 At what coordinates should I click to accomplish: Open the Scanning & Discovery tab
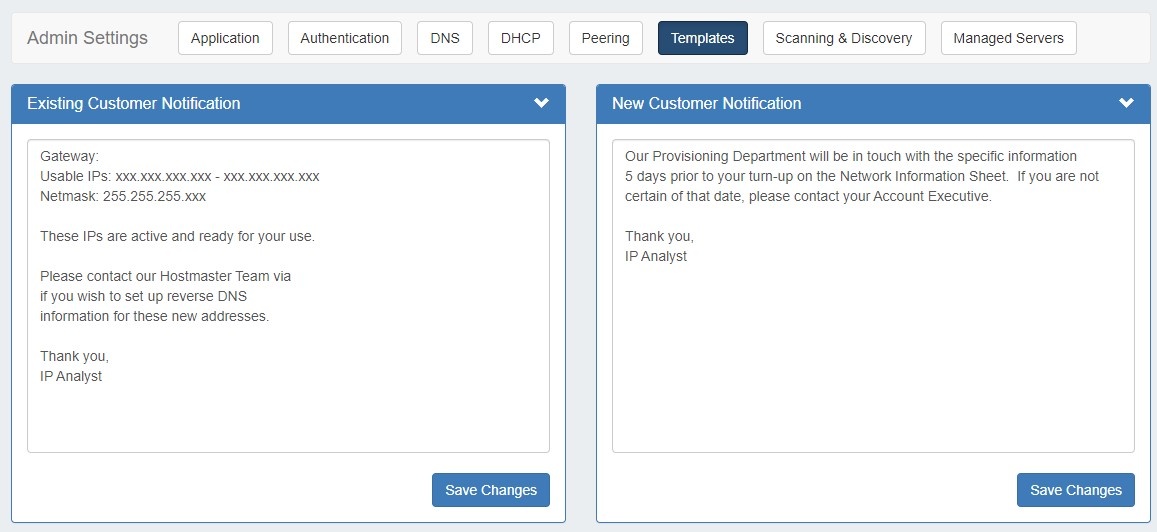(843, 38)
